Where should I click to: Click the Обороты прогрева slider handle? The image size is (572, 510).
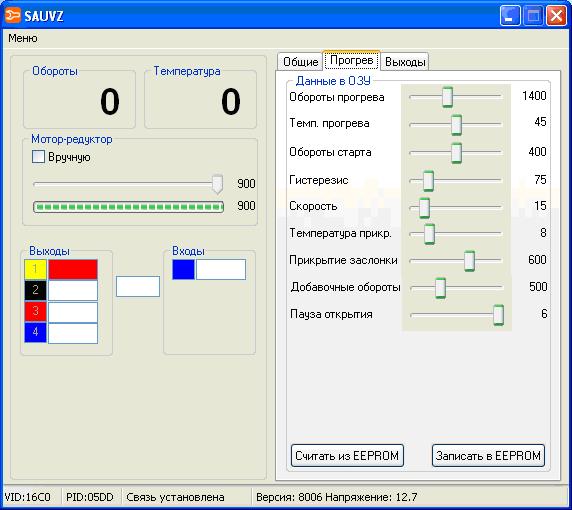click(448, 97)
